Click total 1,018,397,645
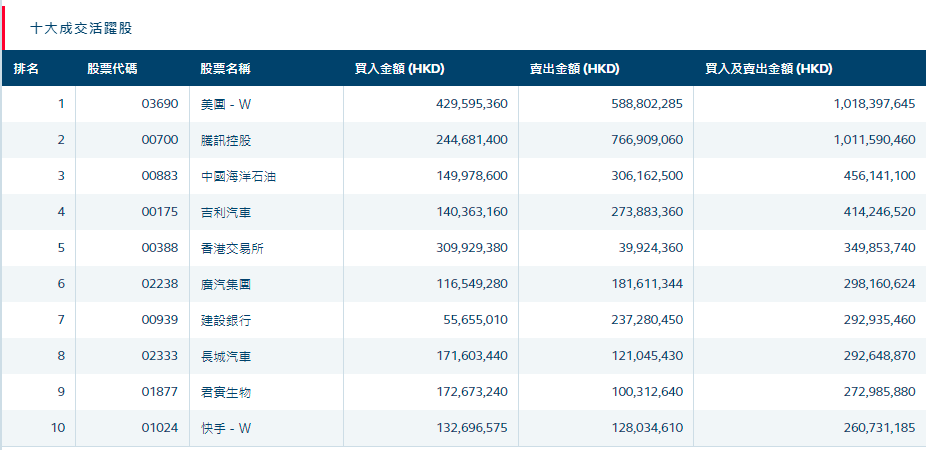 coord(875,104)
